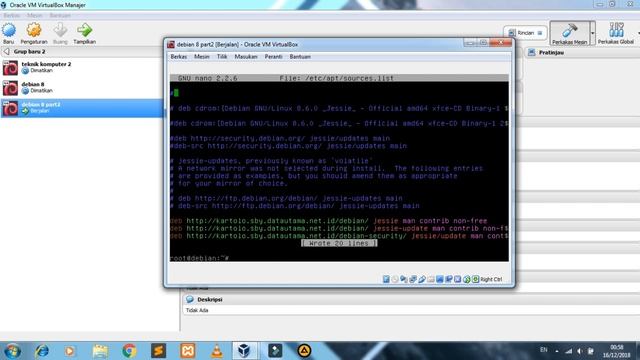The height and width of the screenshot is (360, 640).
Task: Open the AIMP player taskbar icon
Action: [304, 351]
